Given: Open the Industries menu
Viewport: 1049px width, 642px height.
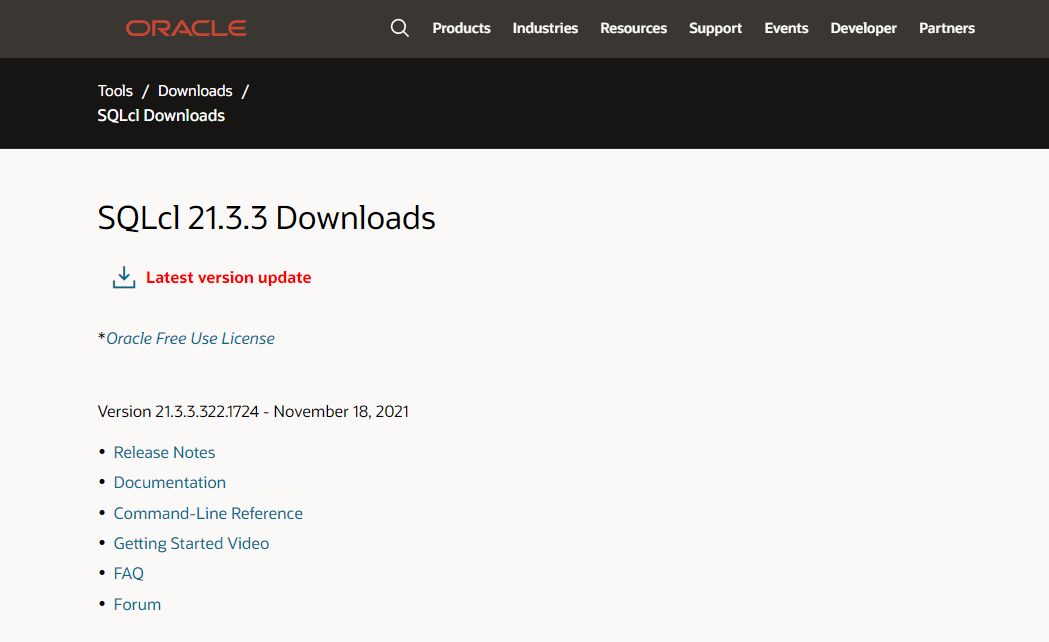Looking at the screenshot, I should pyautogui.click(x=545, y=28).
